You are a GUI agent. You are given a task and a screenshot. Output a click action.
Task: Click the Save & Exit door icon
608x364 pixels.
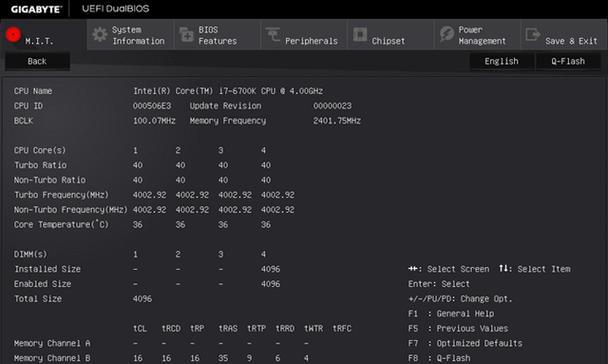click(533, 35)
